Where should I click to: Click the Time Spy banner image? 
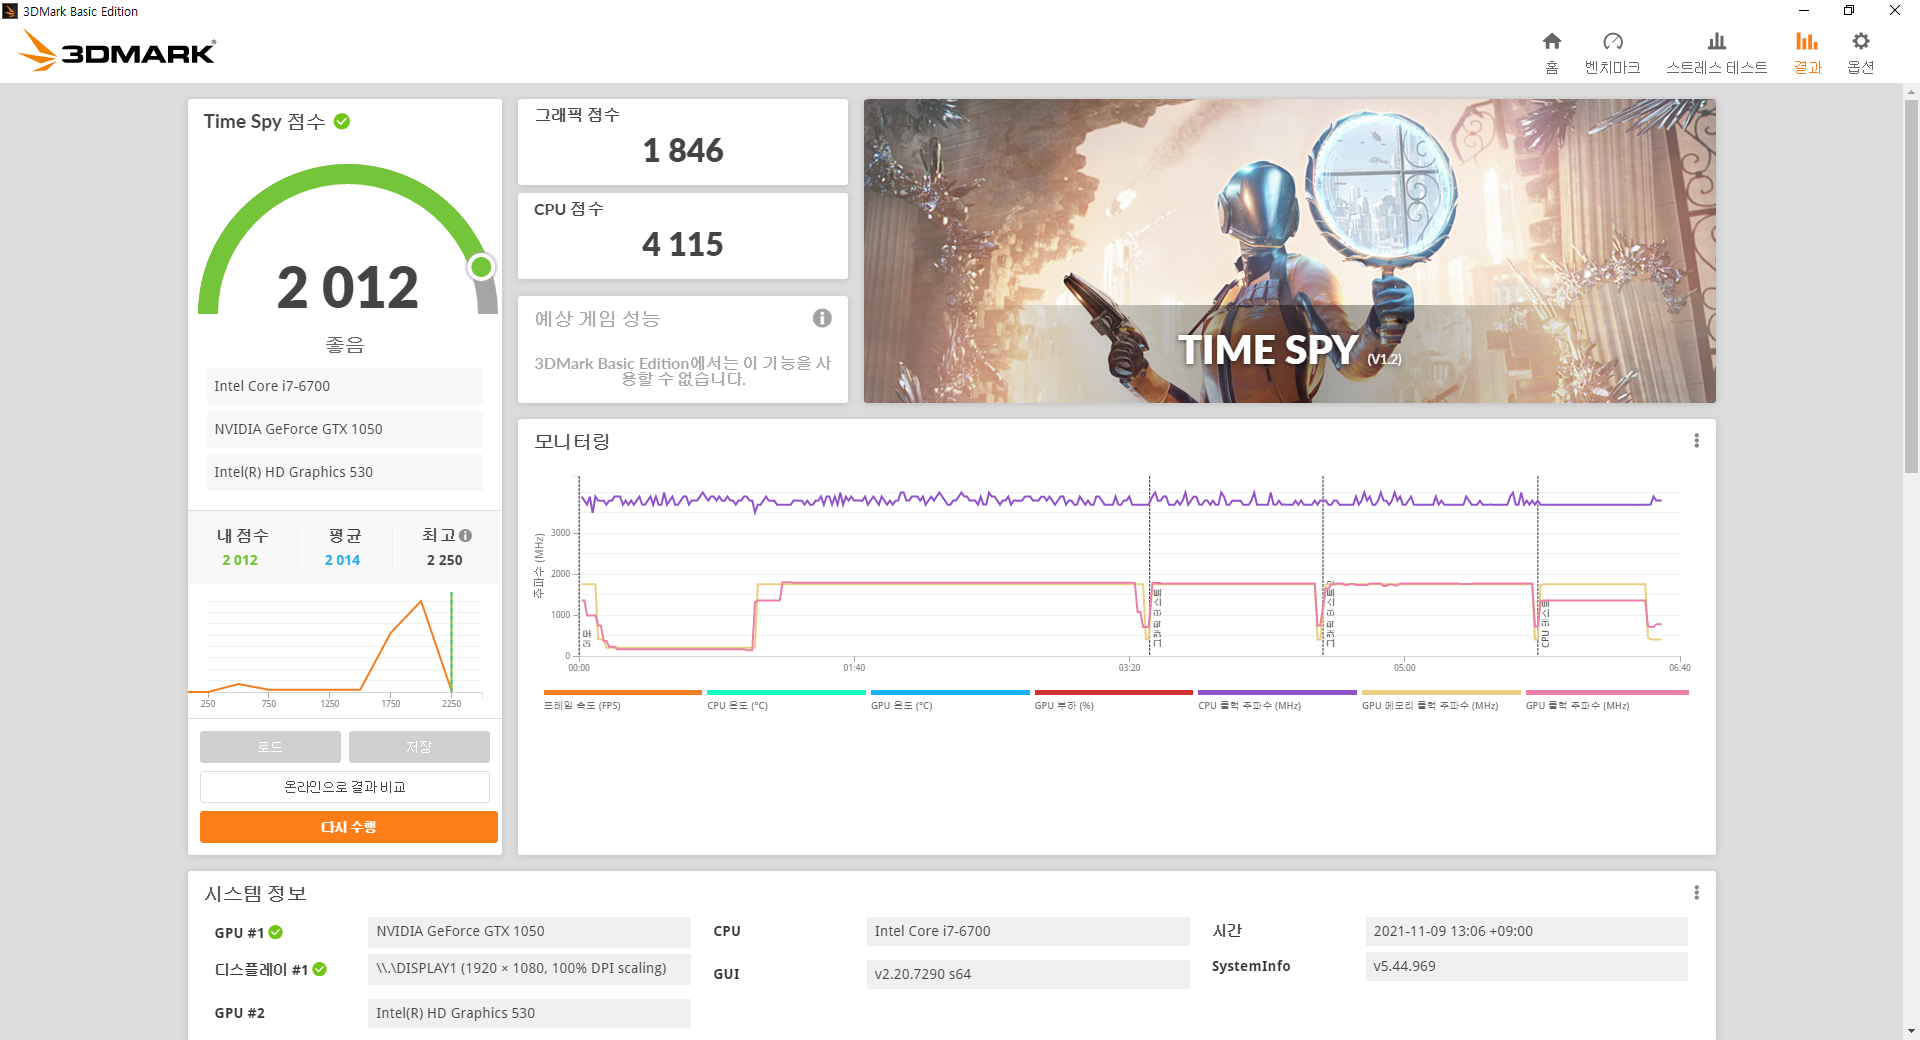(x=1289, y=250)
